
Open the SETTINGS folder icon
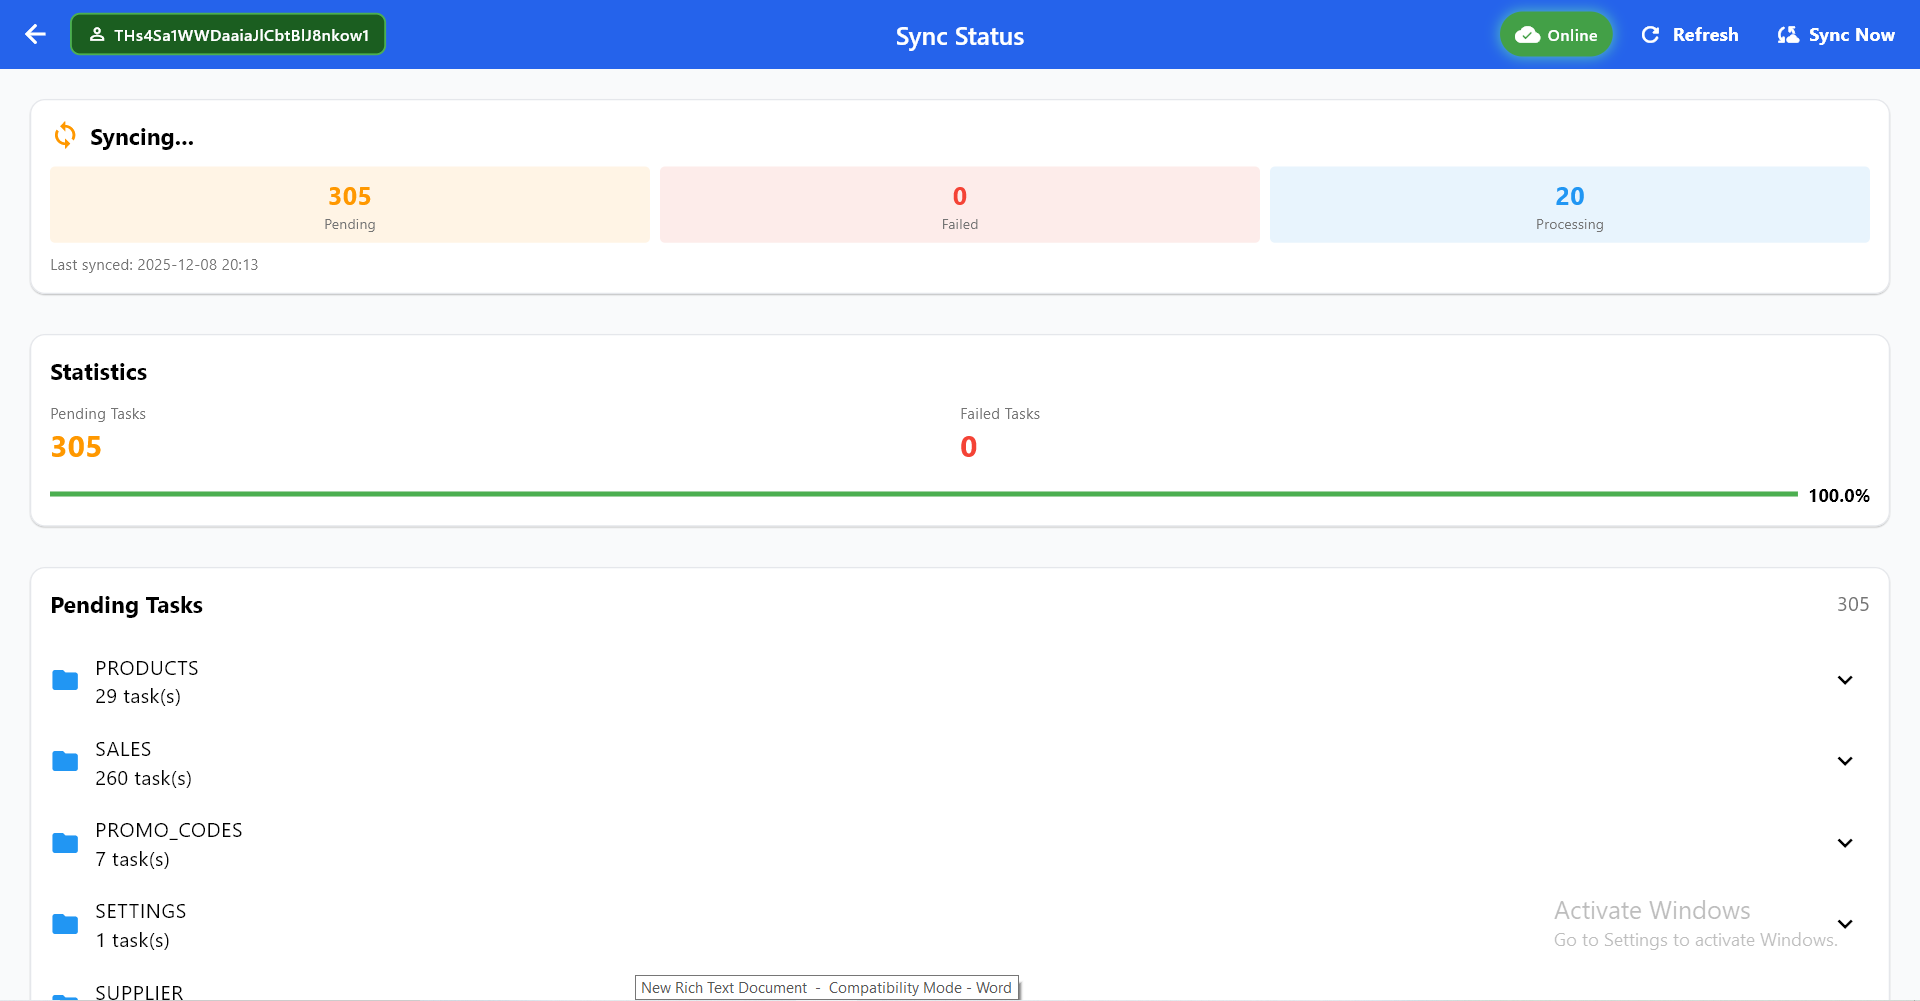64,924
